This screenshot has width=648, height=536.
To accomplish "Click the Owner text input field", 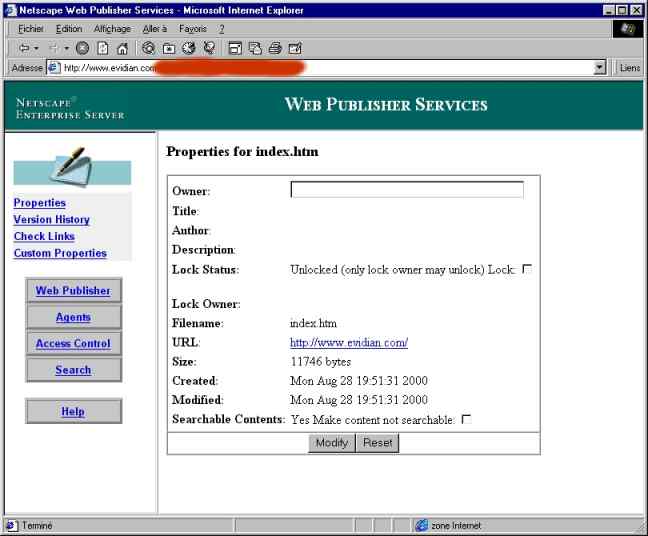I will pyautogui.click(x=407, y=190).
